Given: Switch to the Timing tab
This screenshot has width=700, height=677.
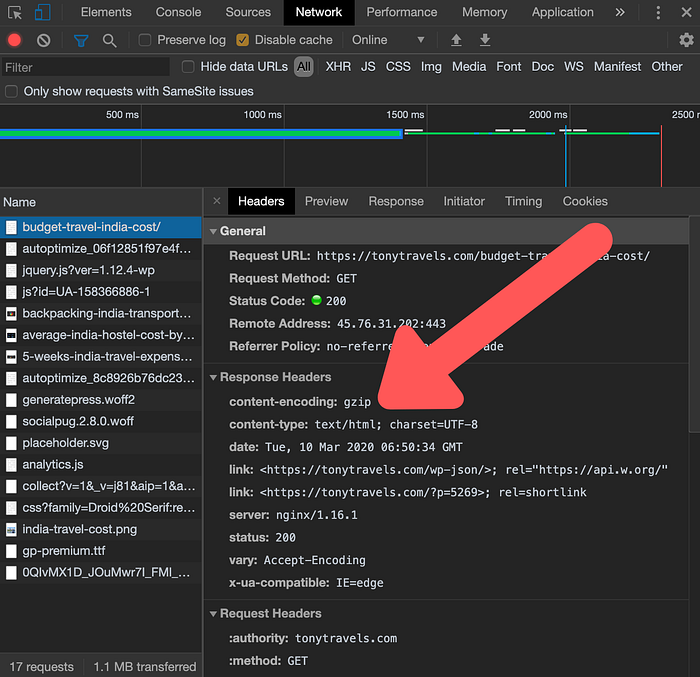Looking at the screenshot, I should click(x=523, y=201).
